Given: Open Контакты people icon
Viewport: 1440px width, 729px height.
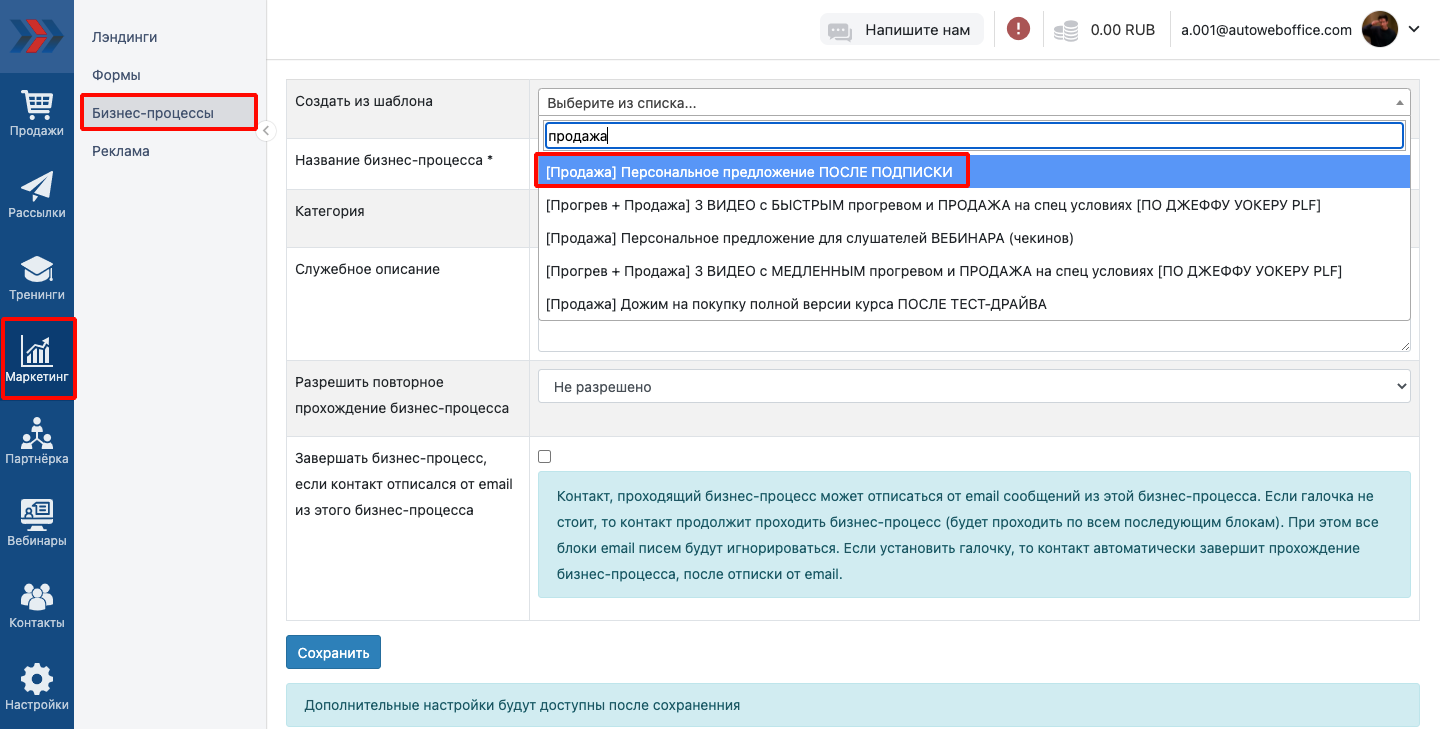Looking at the screenshot, I should (37, 605).
